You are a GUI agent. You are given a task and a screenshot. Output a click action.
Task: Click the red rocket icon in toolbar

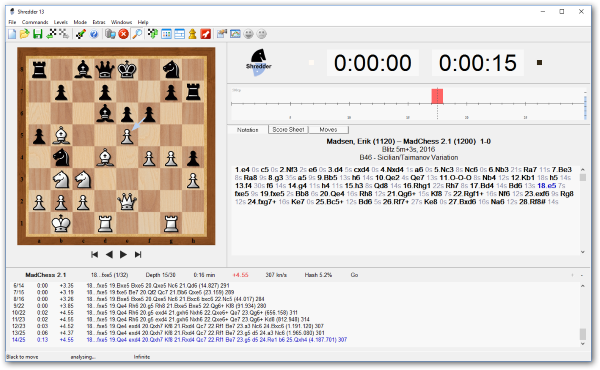tap(205, 34)
